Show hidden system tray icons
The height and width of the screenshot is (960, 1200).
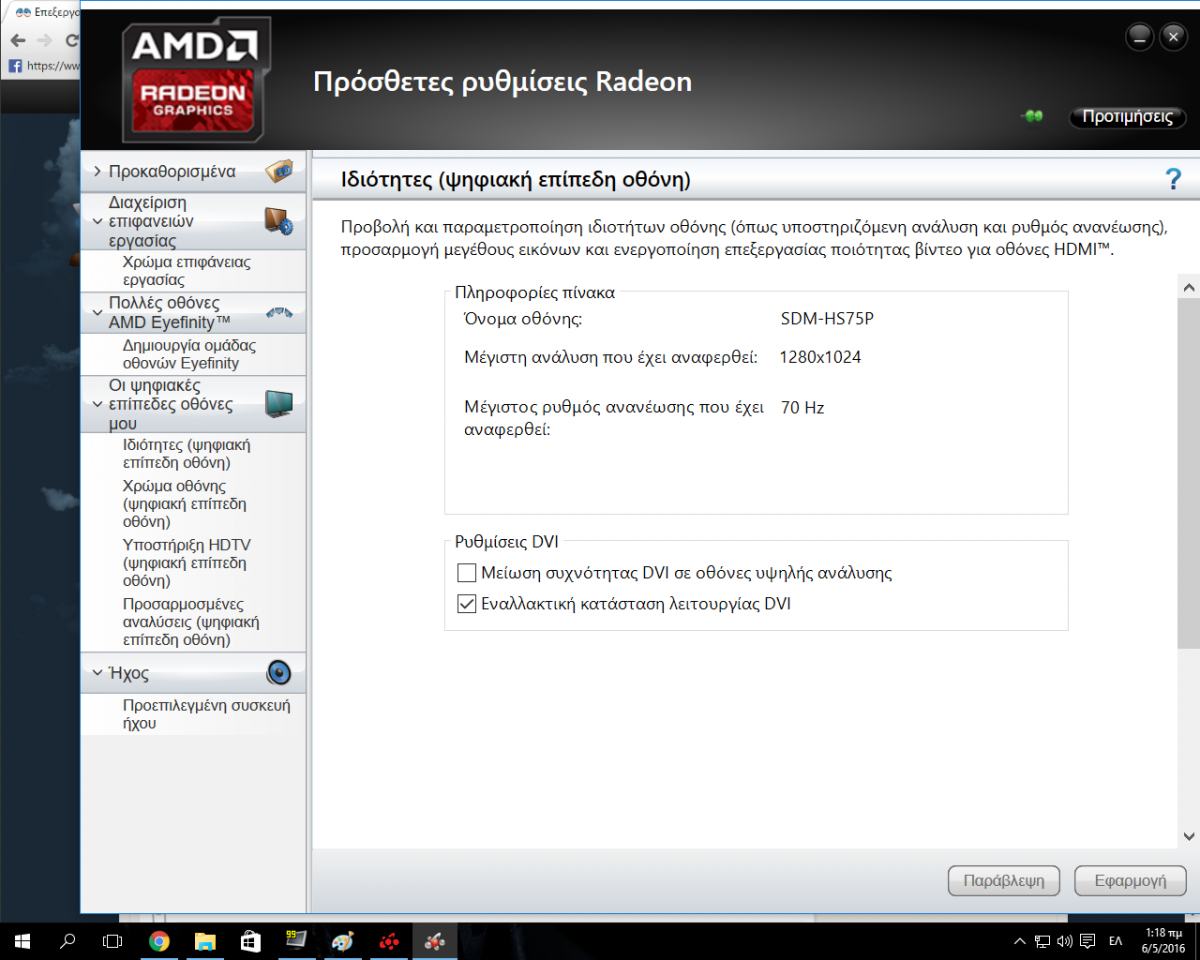click(x=1020, y=941)
